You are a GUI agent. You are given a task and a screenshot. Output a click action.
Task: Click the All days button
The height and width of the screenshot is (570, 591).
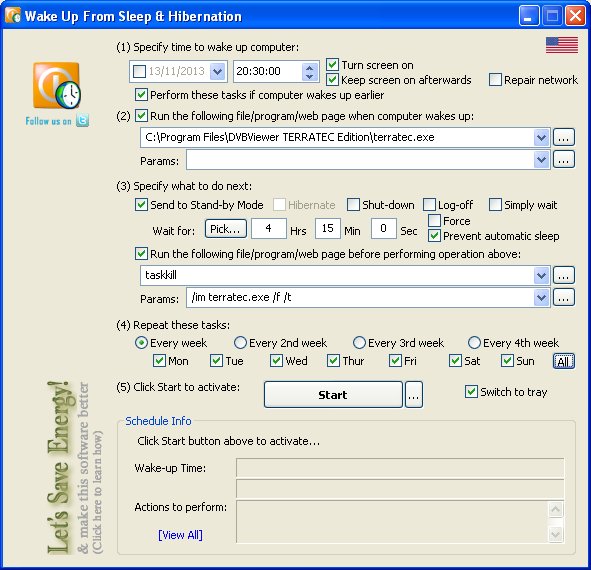pos(563,362)
